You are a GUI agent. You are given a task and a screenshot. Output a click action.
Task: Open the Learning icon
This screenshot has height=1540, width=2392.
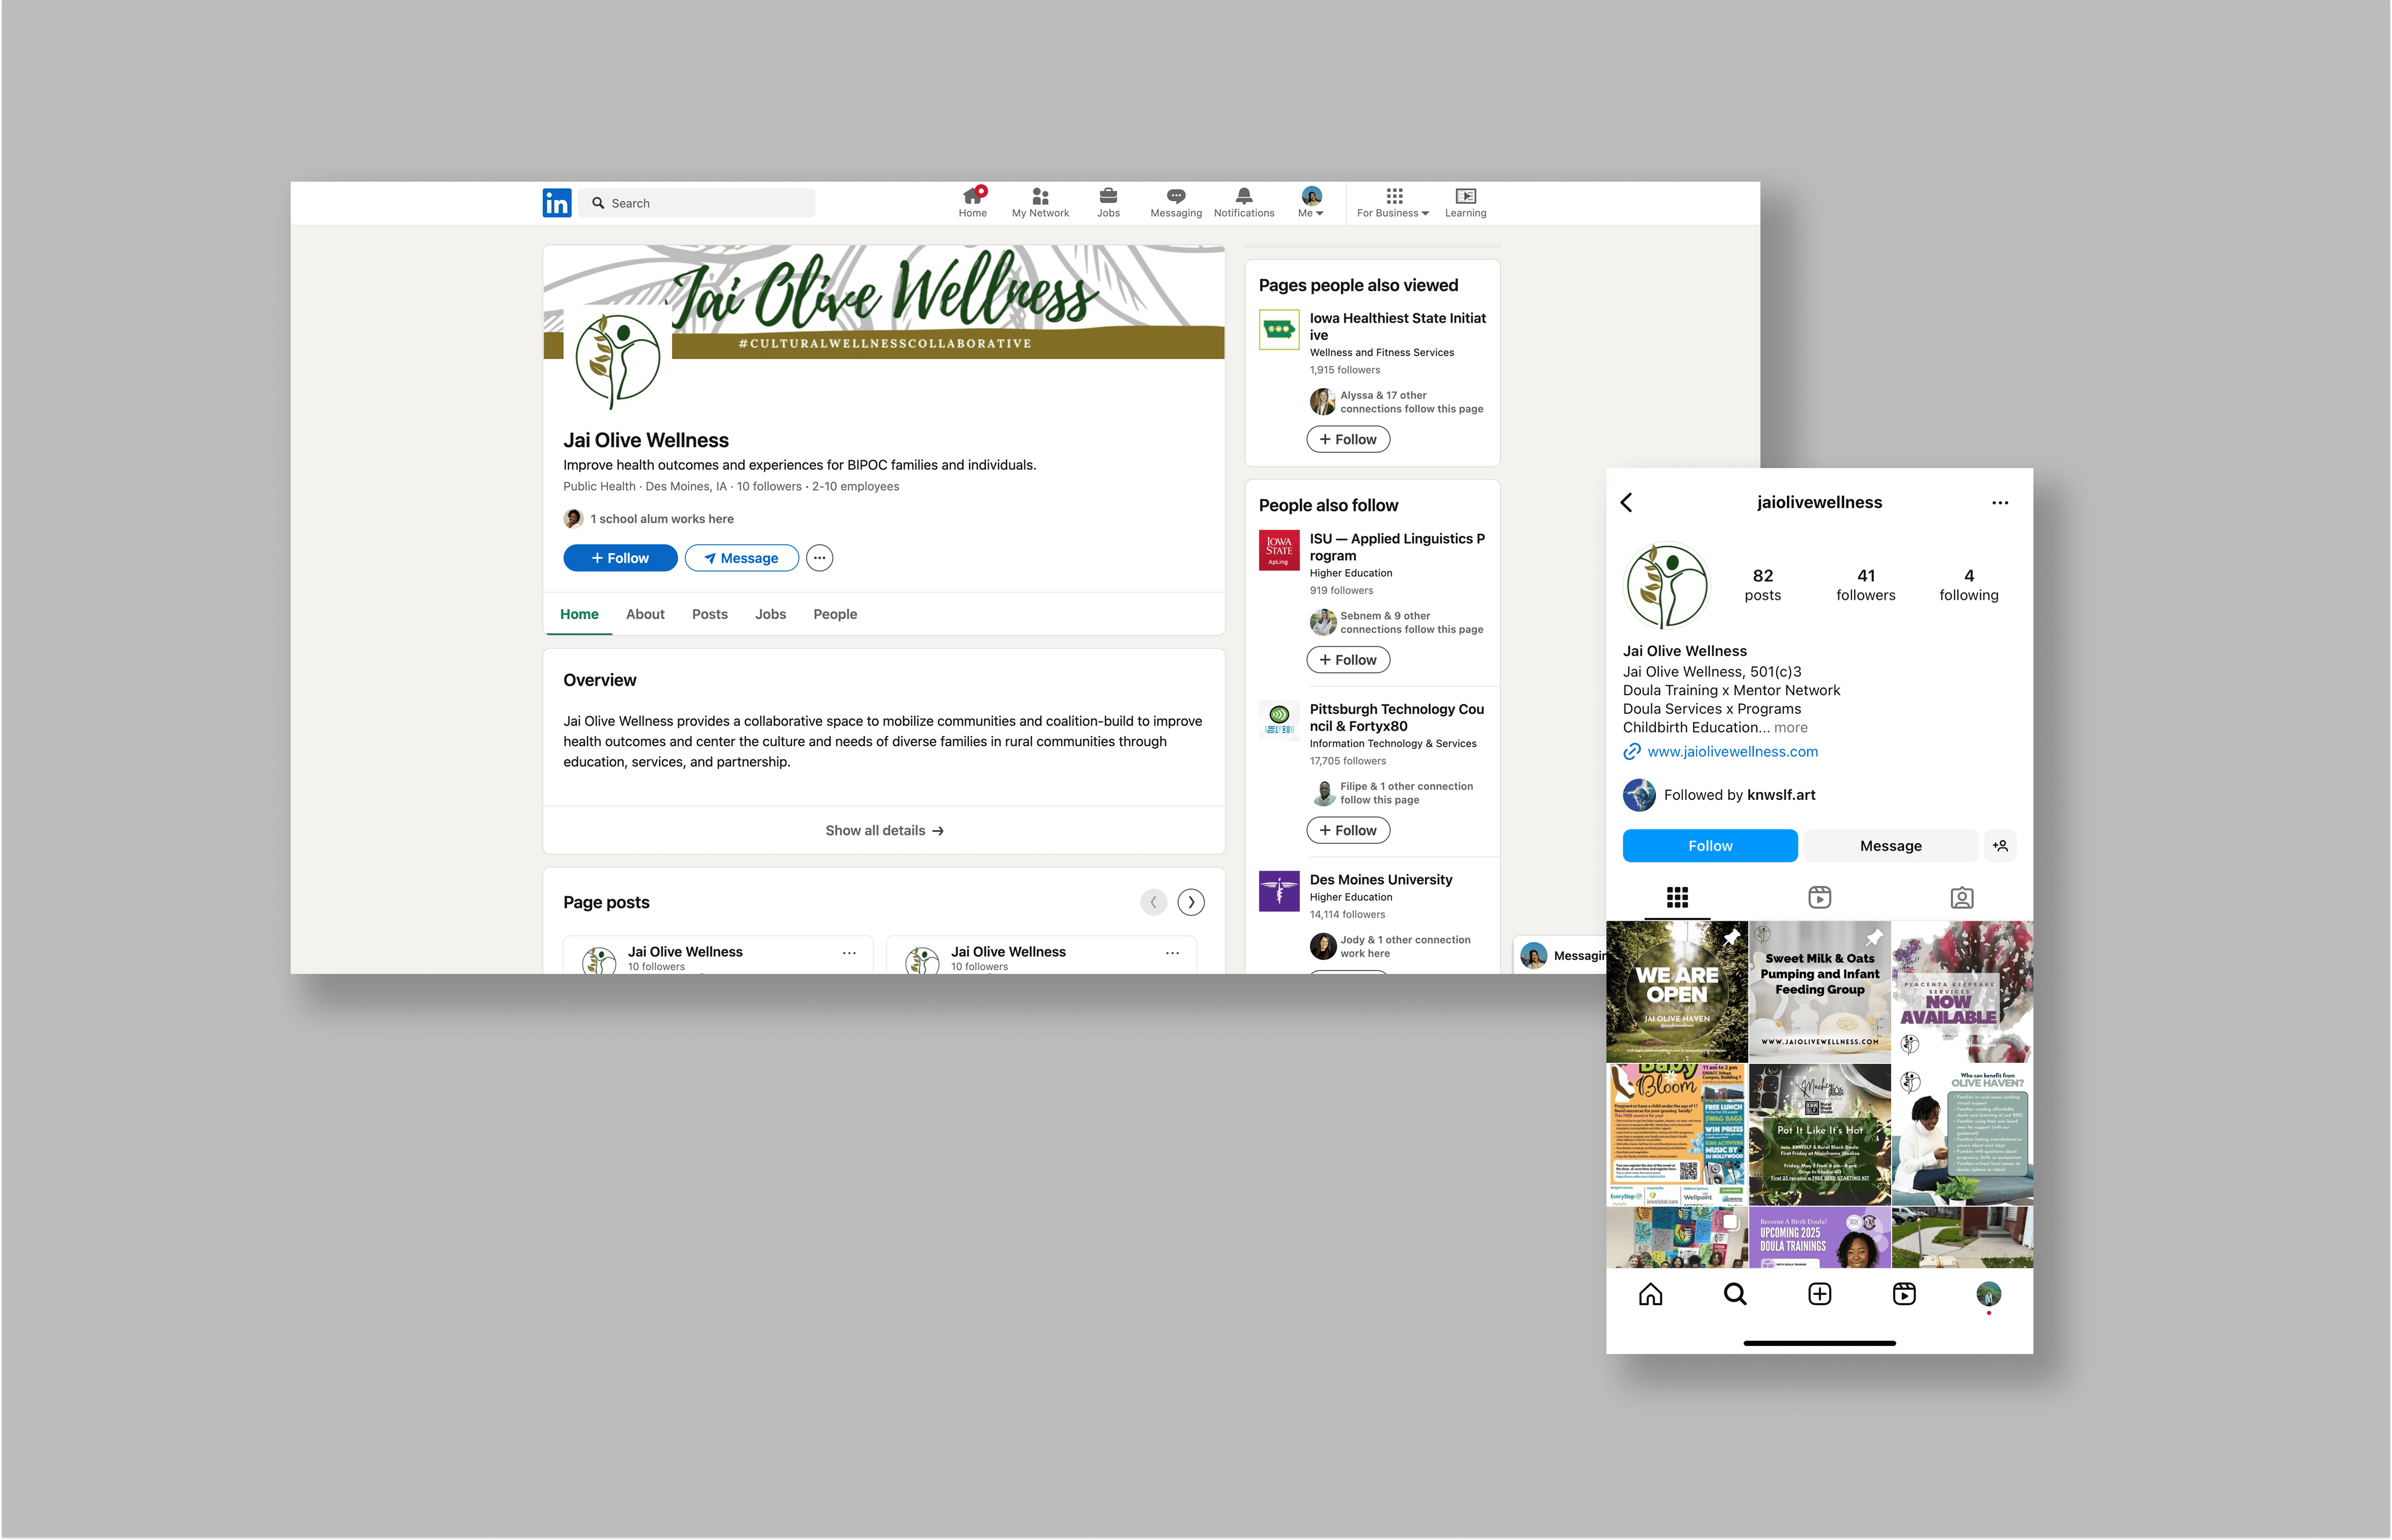(x=1465, y=202)
